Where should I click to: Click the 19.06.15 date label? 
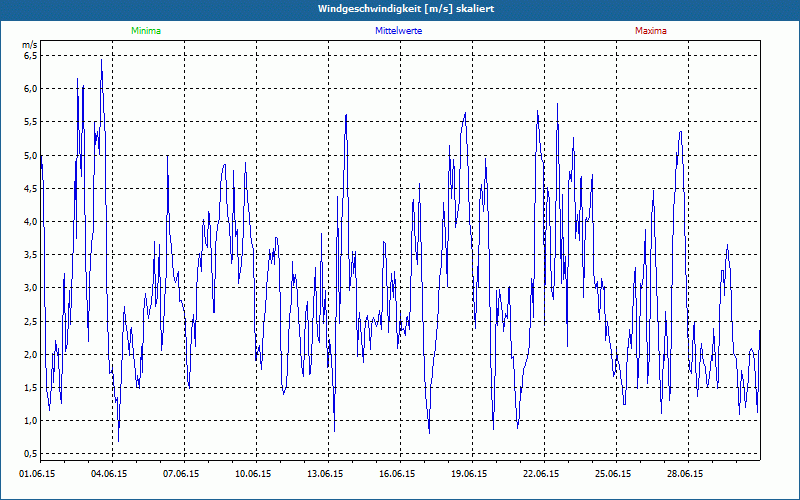click(469, 474)
